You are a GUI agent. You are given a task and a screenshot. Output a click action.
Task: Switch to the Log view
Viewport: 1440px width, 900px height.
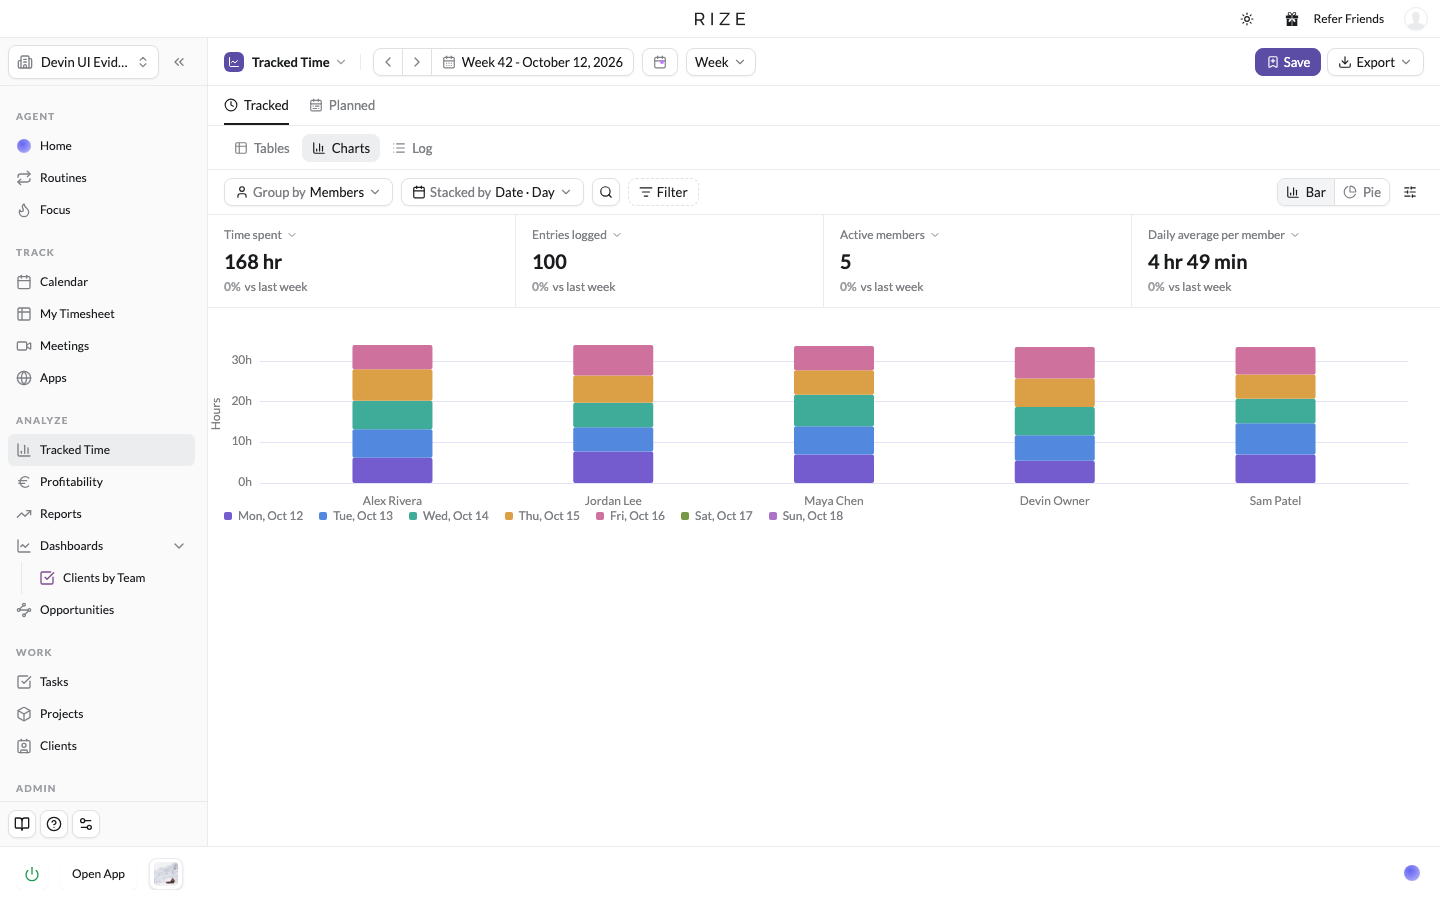point(412,148)
